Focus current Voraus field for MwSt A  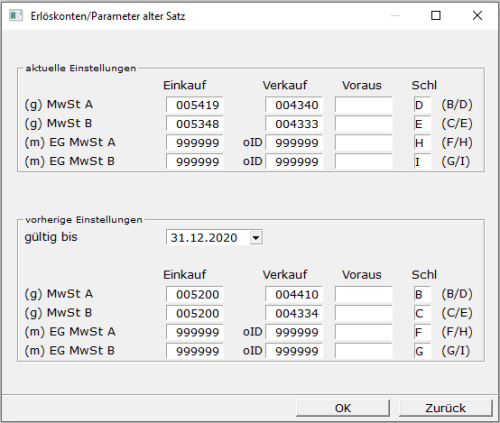[x=364, y=105]
